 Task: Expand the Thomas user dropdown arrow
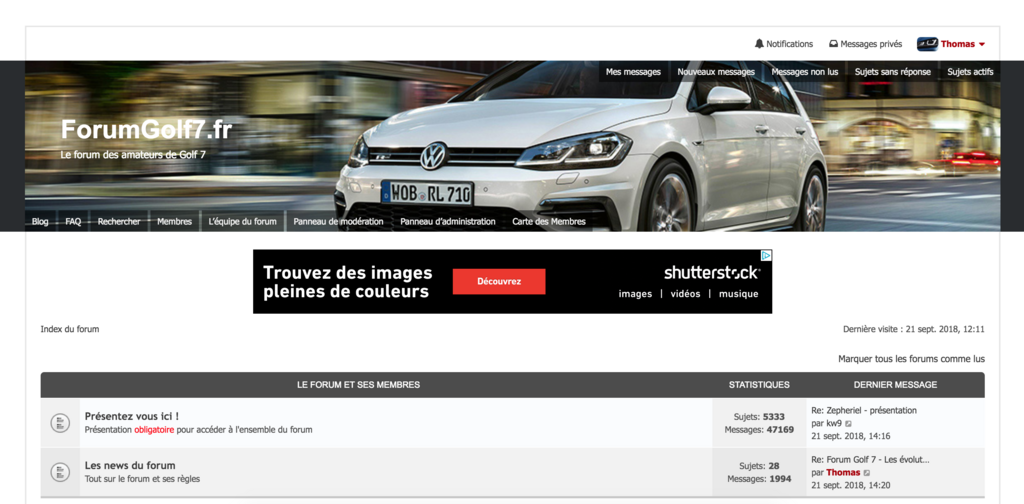[982, 44]
